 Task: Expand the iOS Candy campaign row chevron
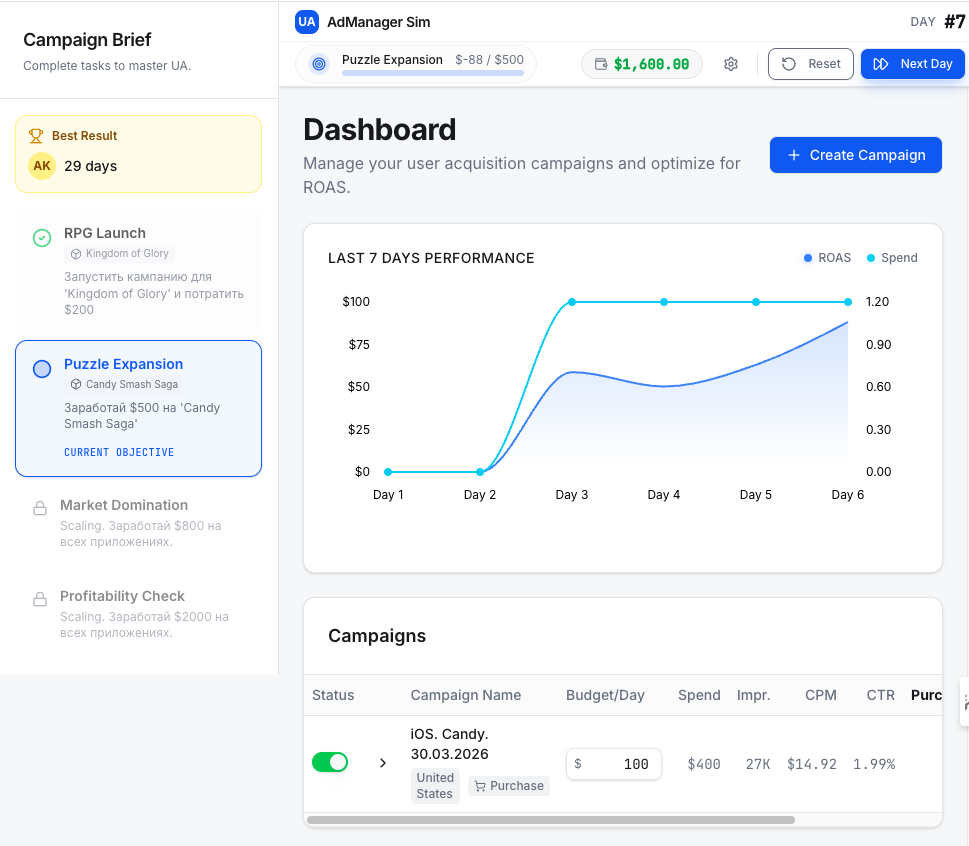tap(382, 763)
